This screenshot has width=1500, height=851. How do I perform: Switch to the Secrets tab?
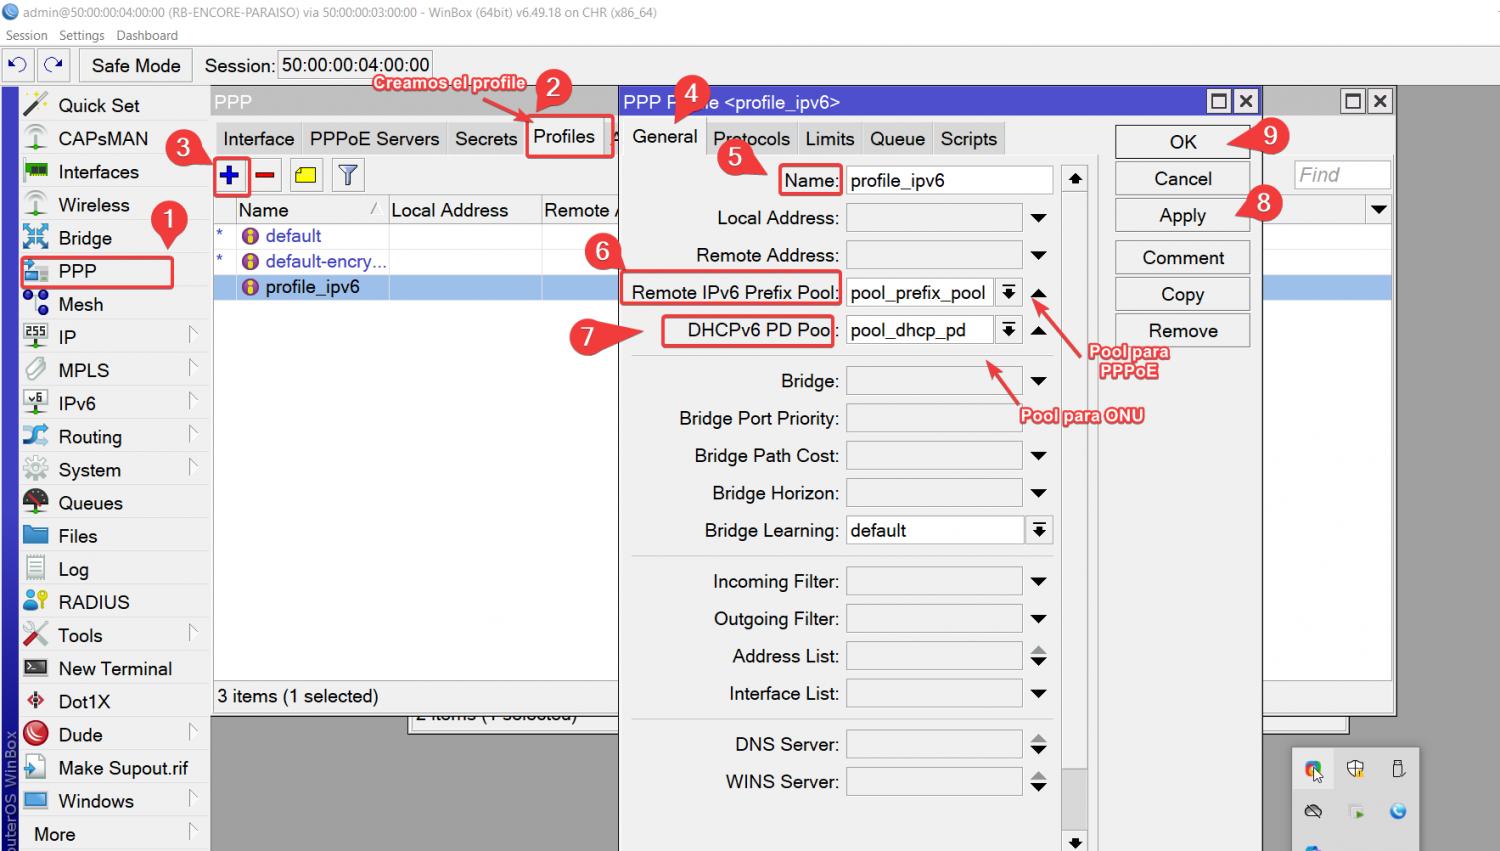[x=486, y=139]
